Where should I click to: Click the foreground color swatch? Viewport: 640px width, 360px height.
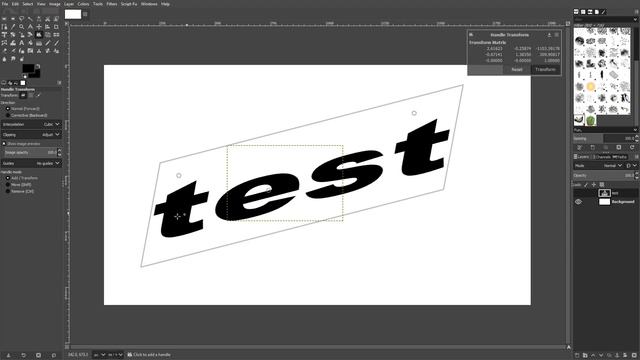click(x=28, y=68)
